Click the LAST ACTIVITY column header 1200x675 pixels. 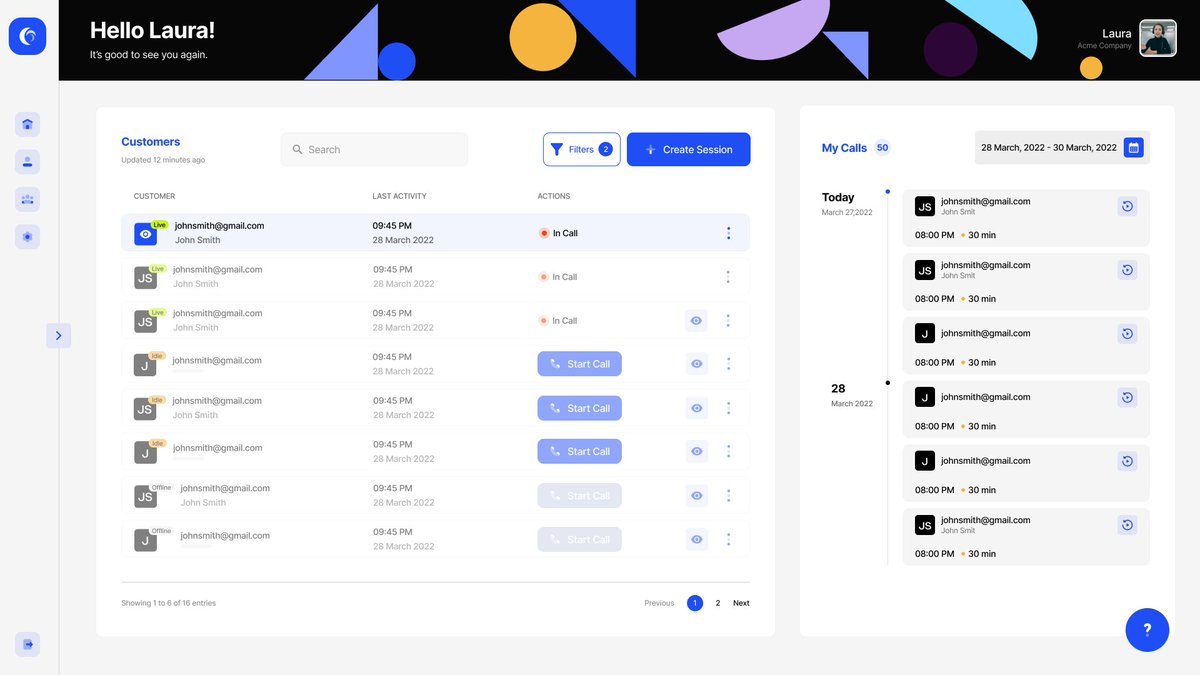point(400,197)
